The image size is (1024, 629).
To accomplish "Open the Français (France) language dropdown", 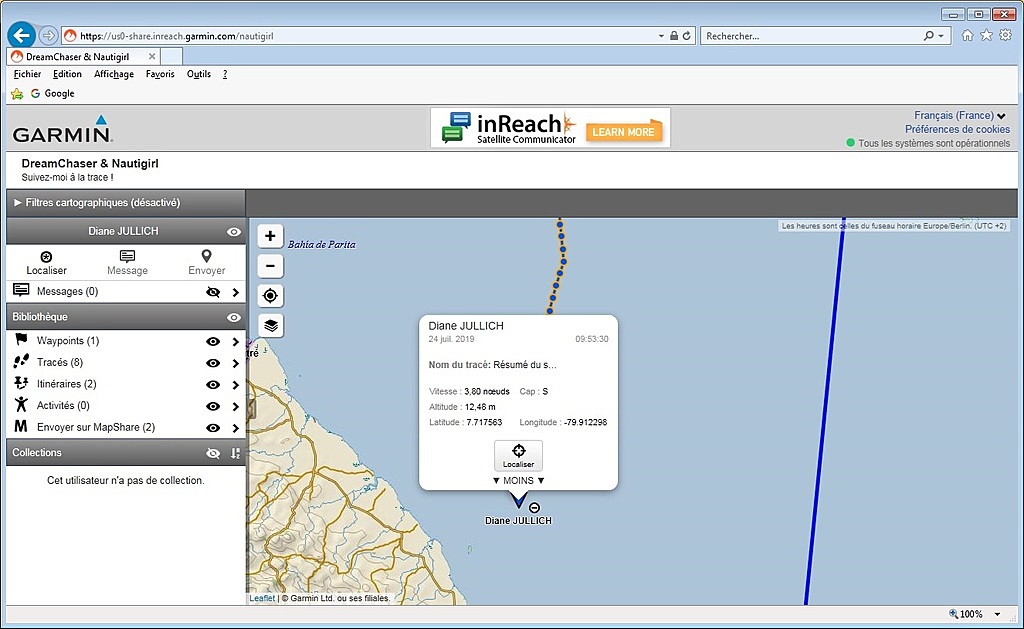I will point(960,116).
